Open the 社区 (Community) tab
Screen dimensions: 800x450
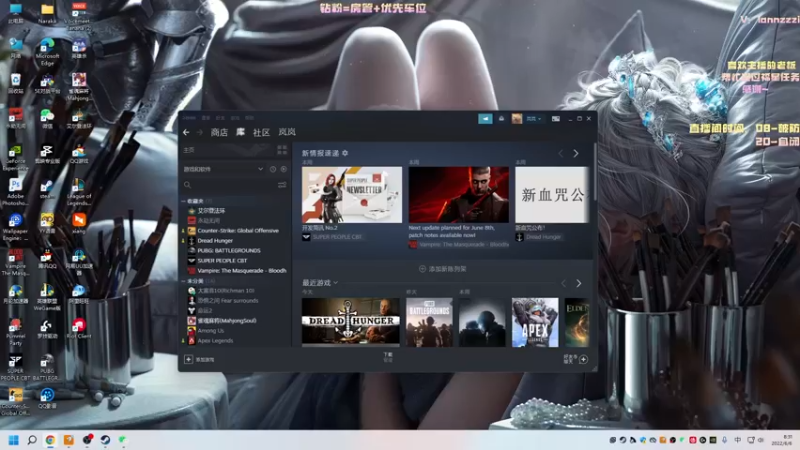261,132
